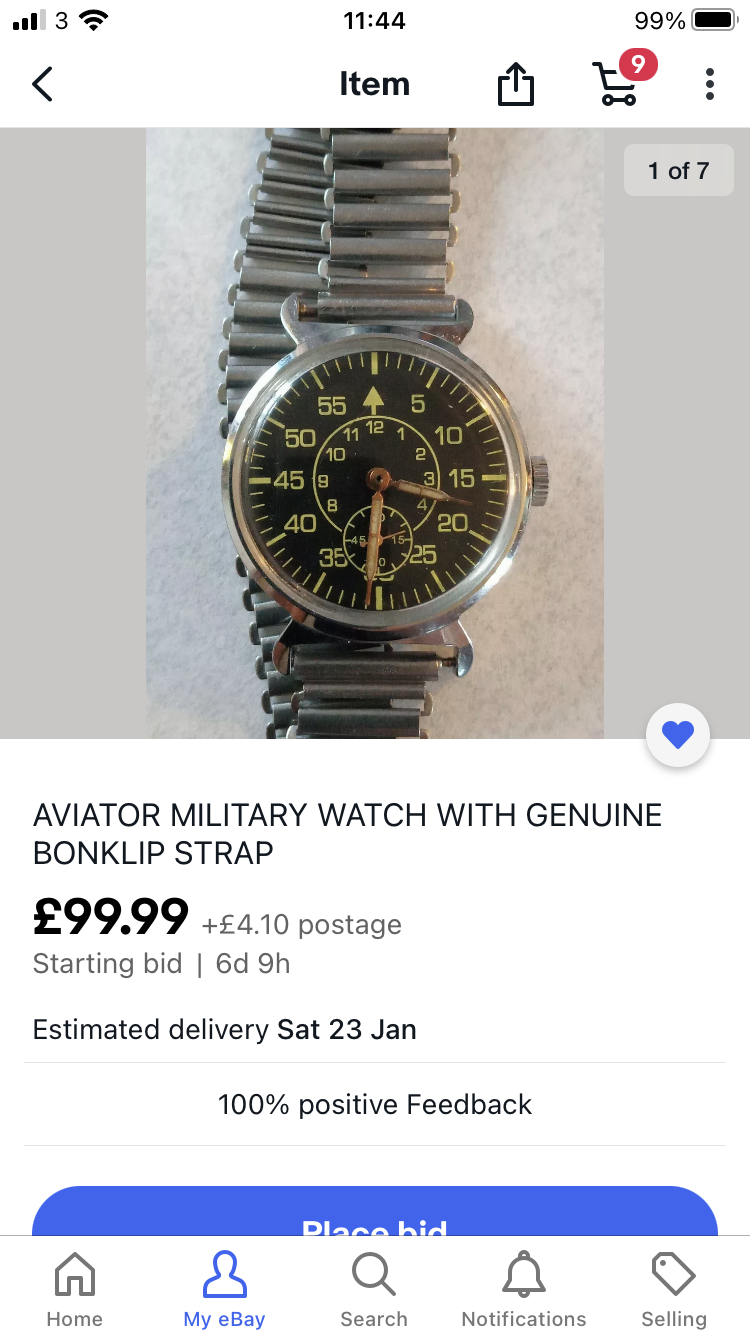This screenshot has height=1334, width=750.
Task: View the 100% positive Feedback link
Action: point(375,1104)
